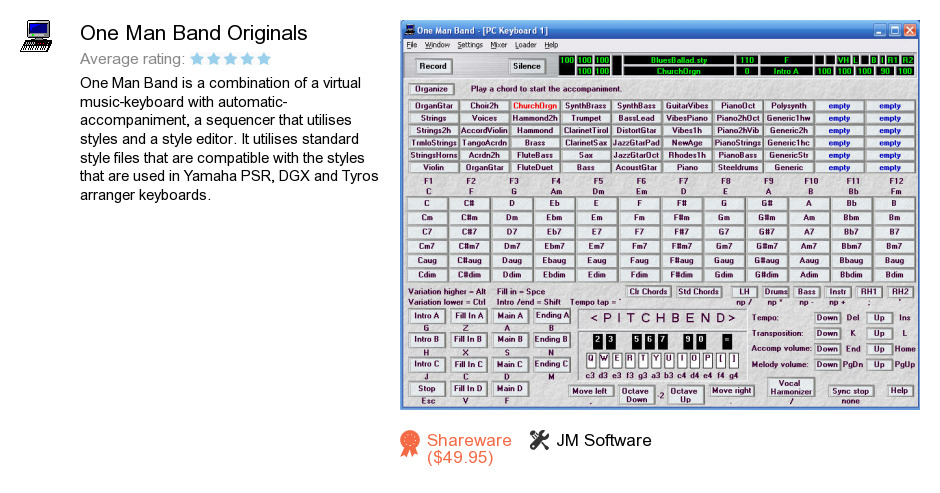Play the G7 chord button
Image resolution: width=940 pixels, height=493 pixels.
click(724, 232)
